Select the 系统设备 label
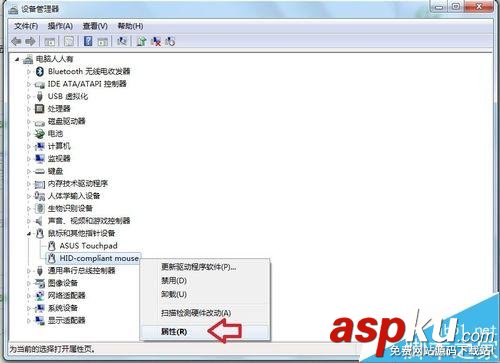 [x=63, y=308]
